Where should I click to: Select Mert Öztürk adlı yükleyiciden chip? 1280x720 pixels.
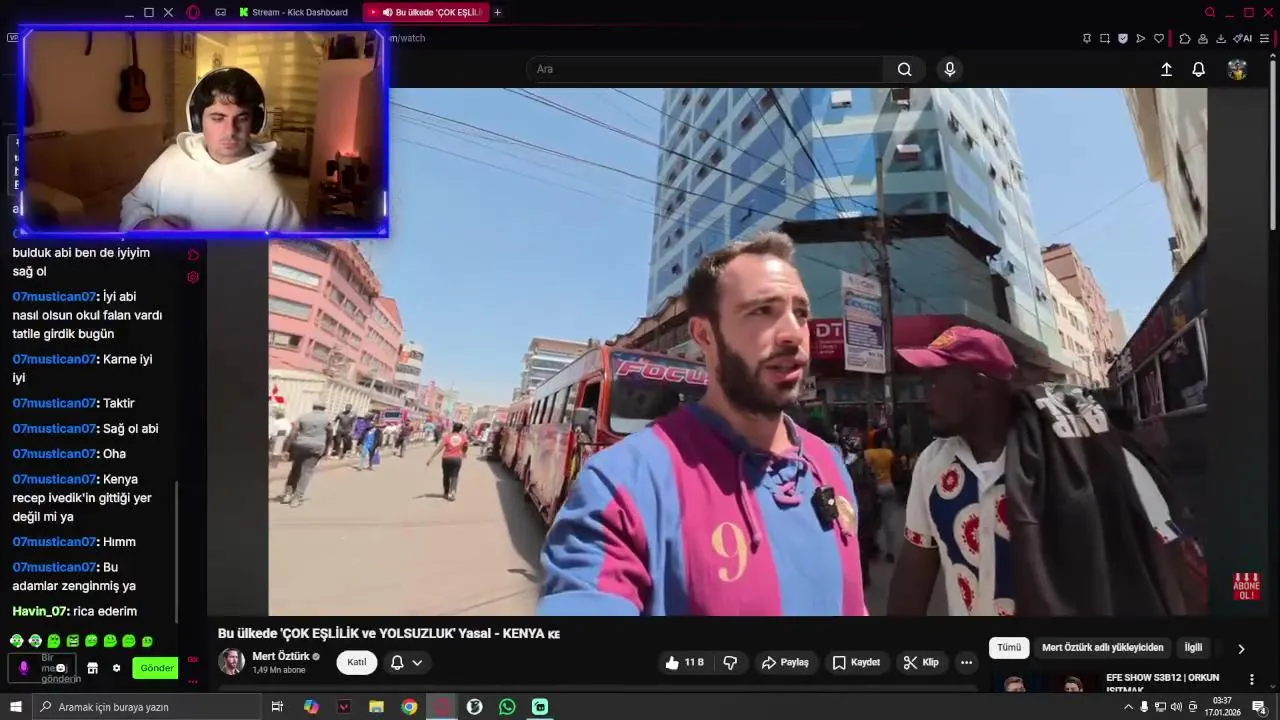(x=1103, y=647)
